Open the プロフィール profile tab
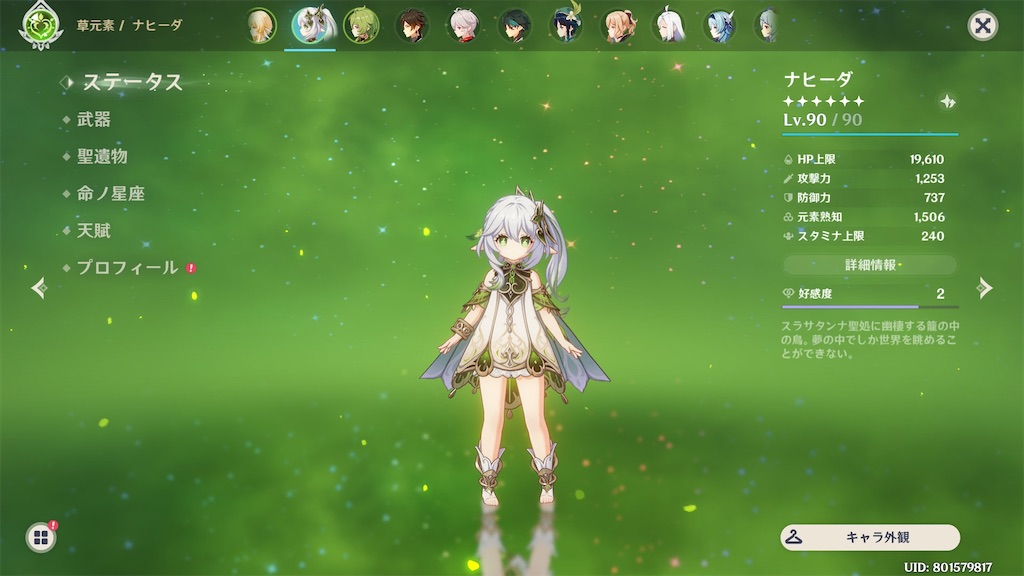The image size is (1024, 576). (x=127, y=268)
